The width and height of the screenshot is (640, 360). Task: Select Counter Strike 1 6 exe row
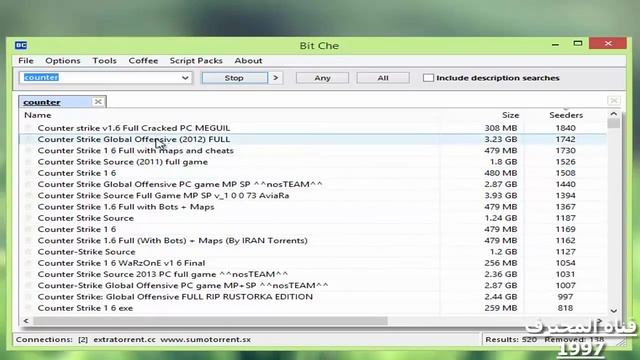[313, 308]
